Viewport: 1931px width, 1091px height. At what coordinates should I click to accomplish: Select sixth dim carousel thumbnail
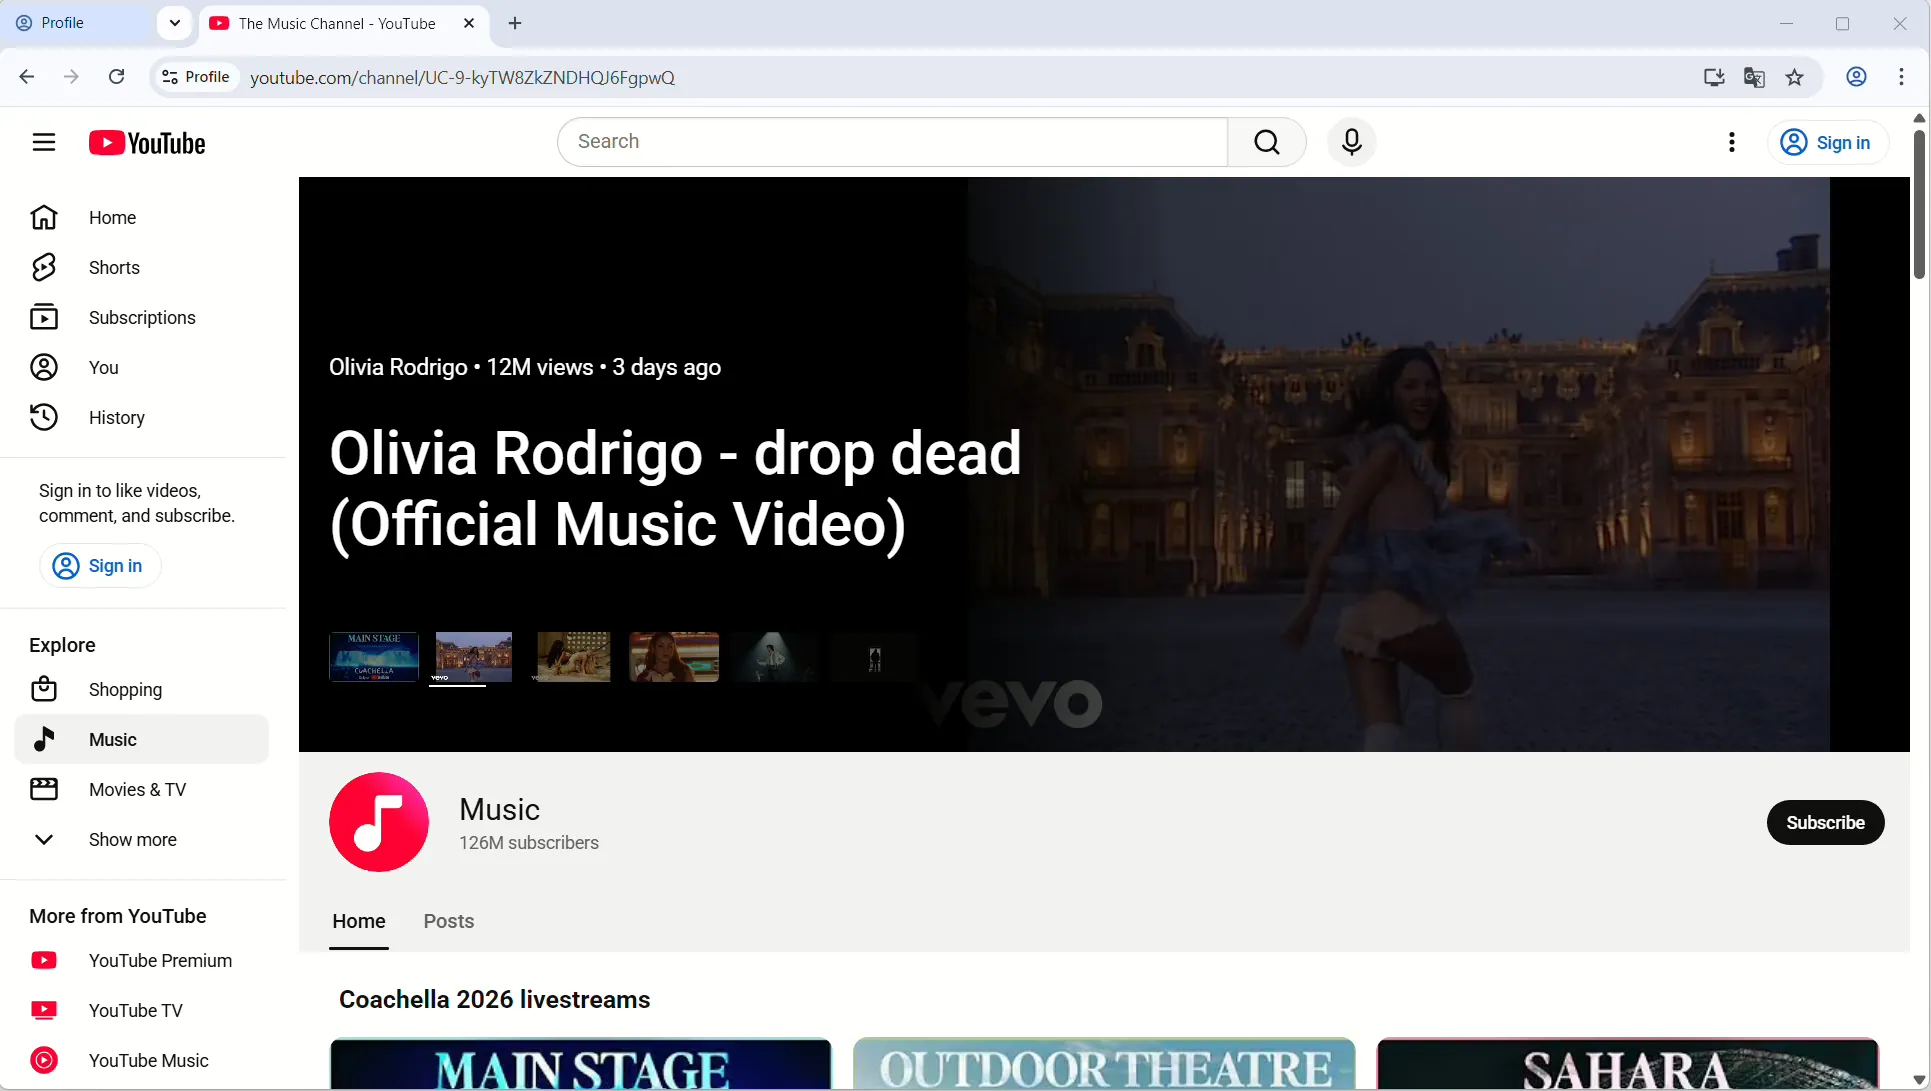click(x=874, y=657)
